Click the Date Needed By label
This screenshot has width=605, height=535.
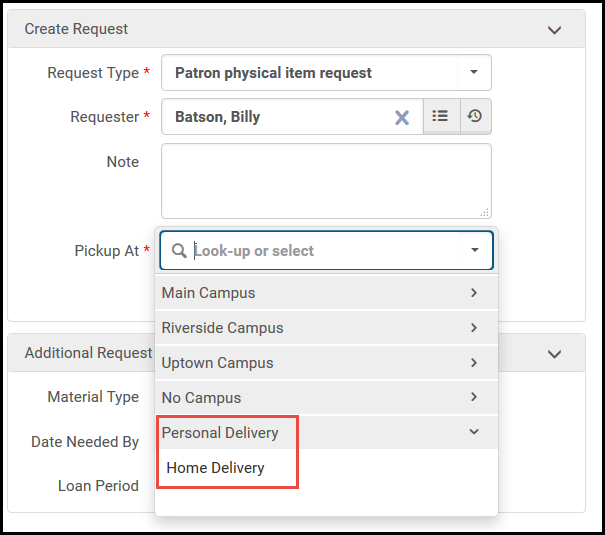click(x=85, y=442)
